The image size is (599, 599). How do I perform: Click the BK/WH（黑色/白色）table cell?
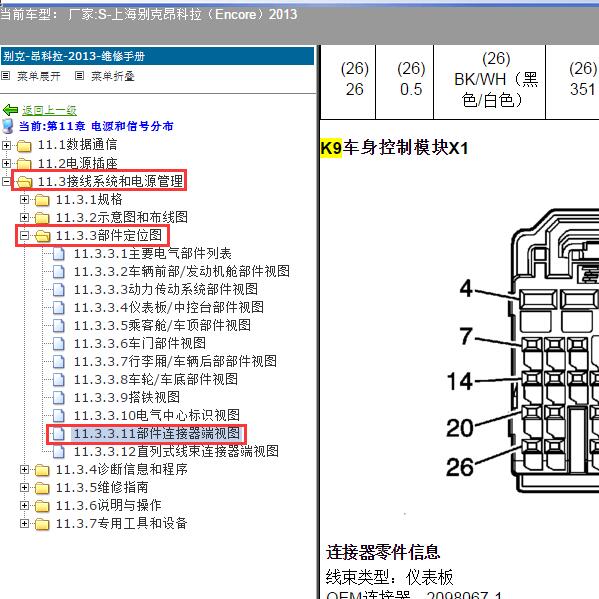click(489, 82)
